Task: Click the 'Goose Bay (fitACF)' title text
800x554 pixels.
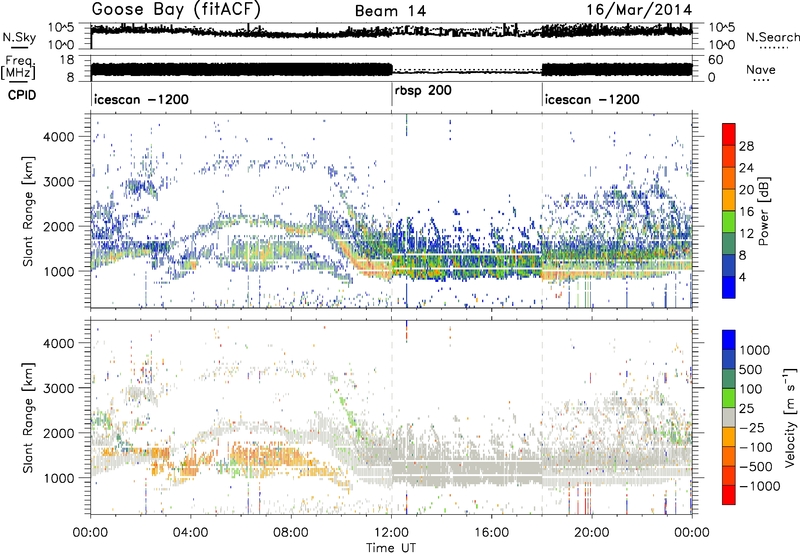Action: (x=176, y=10)
